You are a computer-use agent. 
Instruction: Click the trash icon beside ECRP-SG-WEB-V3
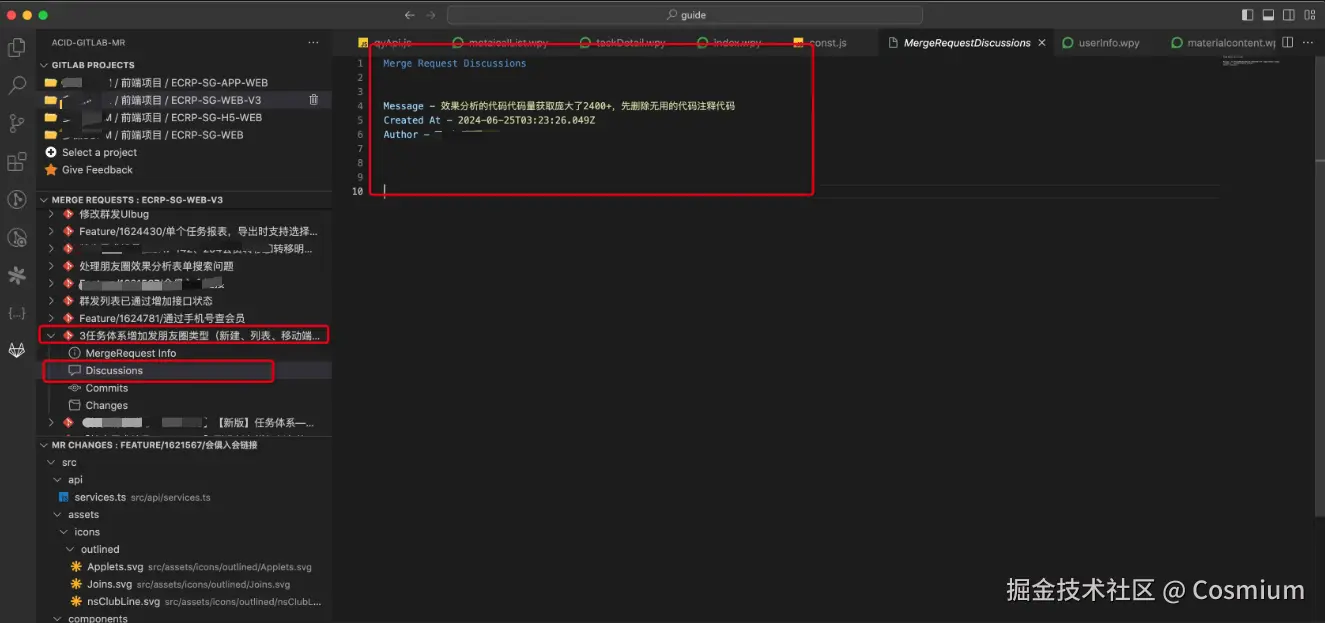click(x=314, y=100)
